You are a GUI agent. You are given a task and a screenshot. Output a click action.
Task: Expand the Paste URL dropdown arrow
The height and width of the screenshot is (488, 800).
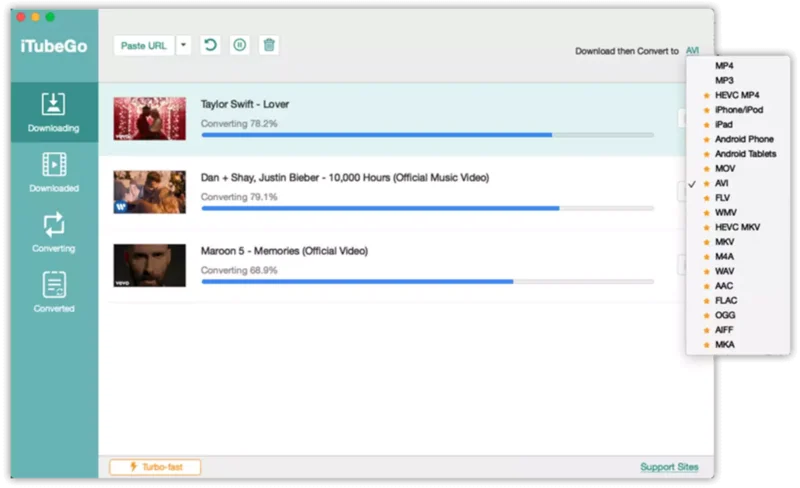[183, 45]
